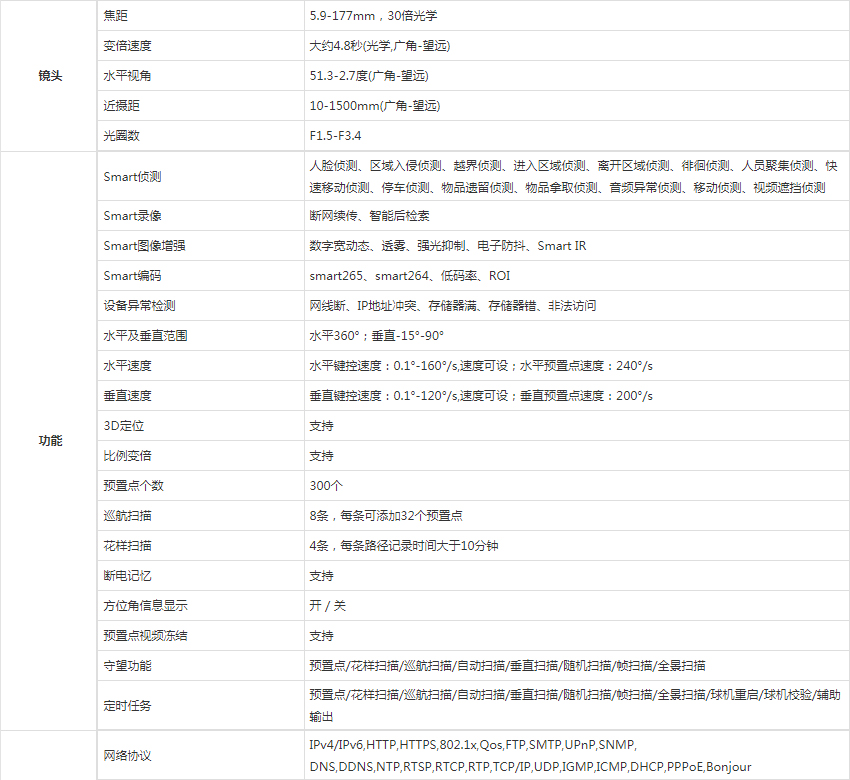Viewport: 850px width, 780px height.
Task: Select the 守望功能 row label
Action: coord(127,666)
